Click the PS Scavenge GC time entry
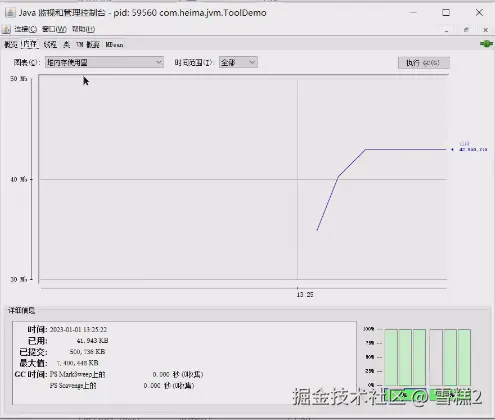495x420 pixels. pyautogui.click(x=122, y=386)
